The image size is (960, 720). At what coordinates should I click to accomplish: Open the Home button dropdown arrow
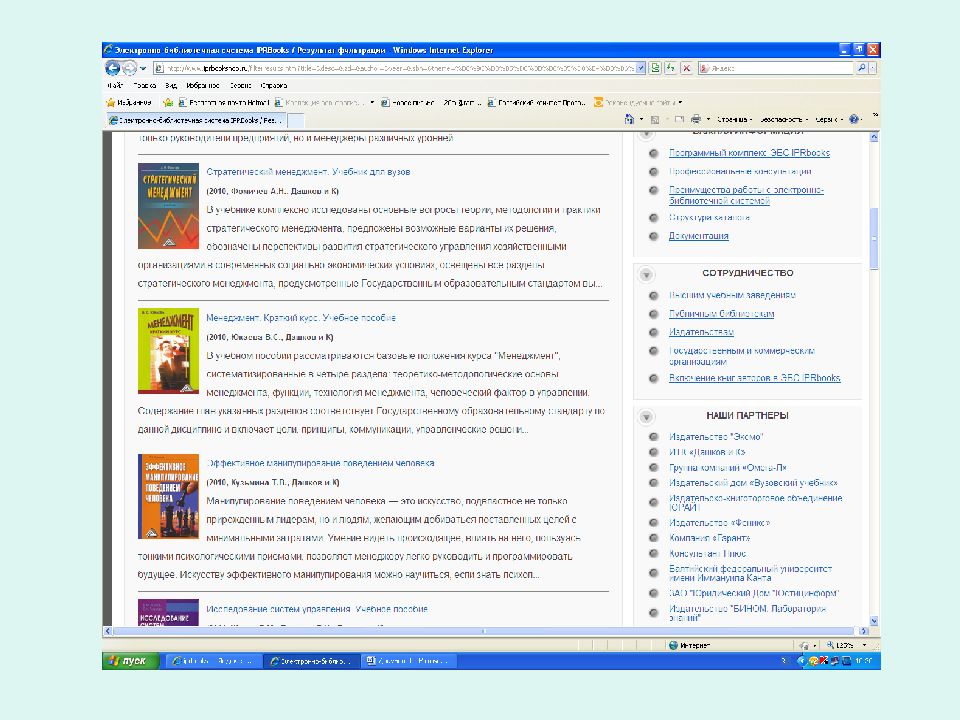tap(641, 119)
